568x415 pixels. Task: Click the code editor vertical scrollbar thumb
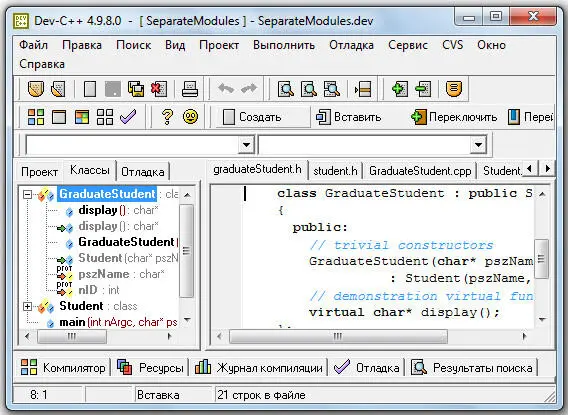tap(541, 259)
